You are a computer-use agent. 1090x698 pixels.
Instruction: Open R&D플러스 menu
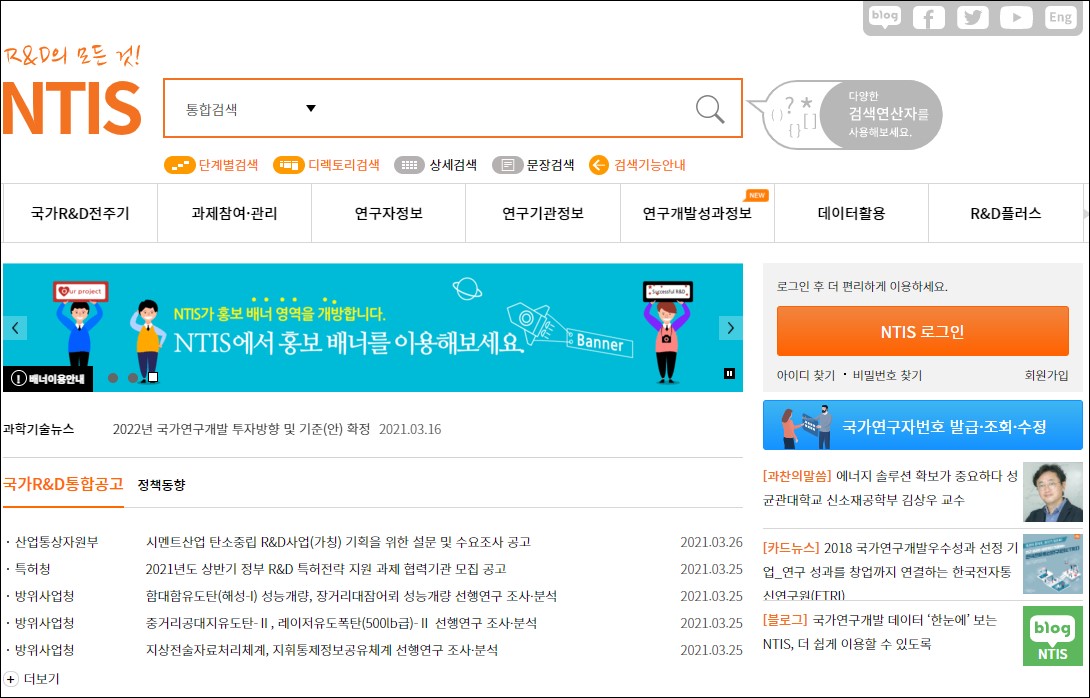[x=1006, y=213]
